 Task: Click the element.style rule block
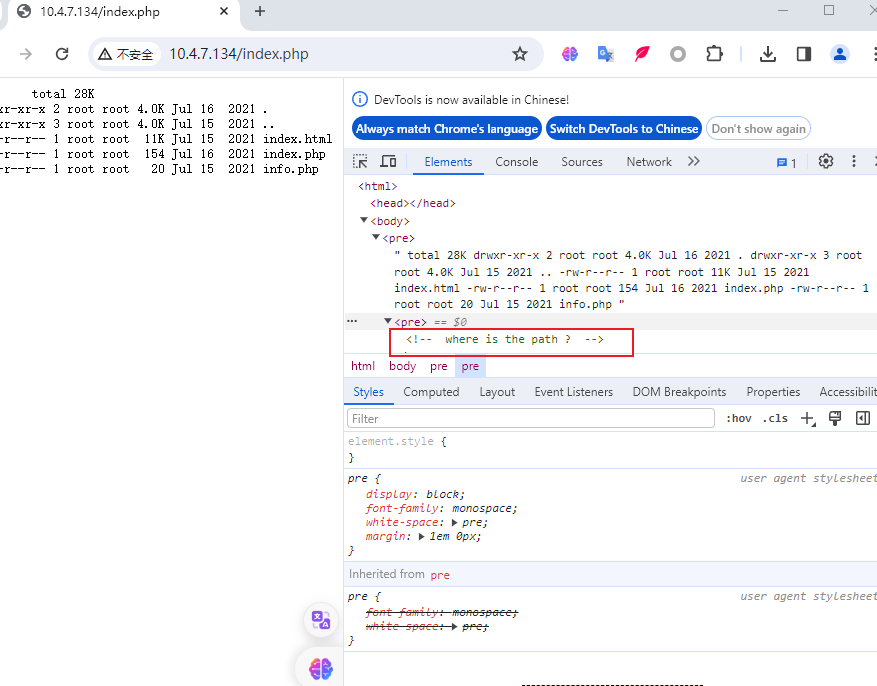pyautogui.click(x=610, y=450)
